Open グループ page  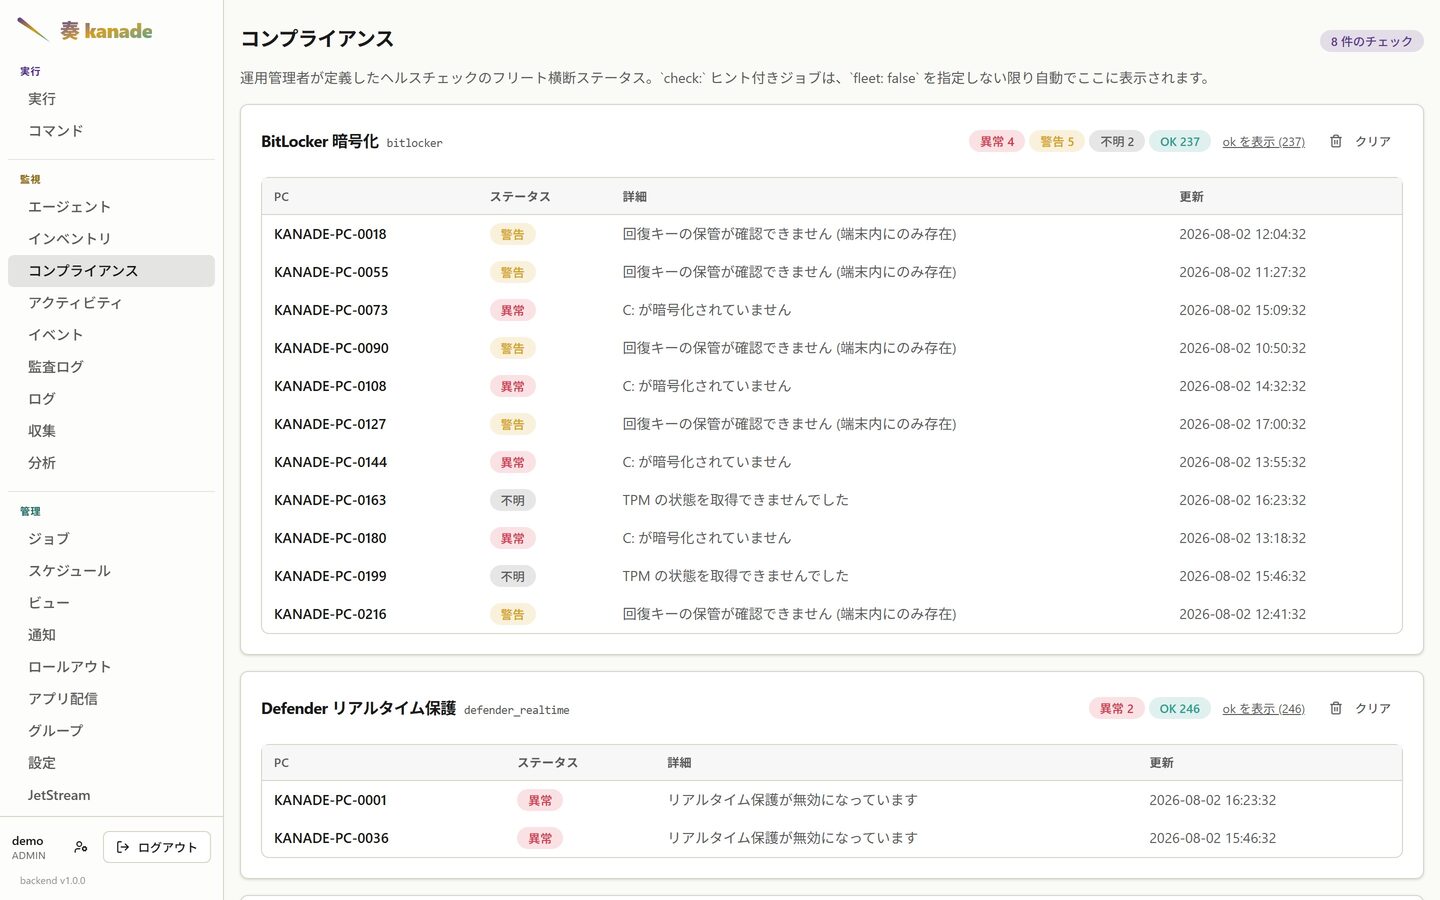pos(111,731)
